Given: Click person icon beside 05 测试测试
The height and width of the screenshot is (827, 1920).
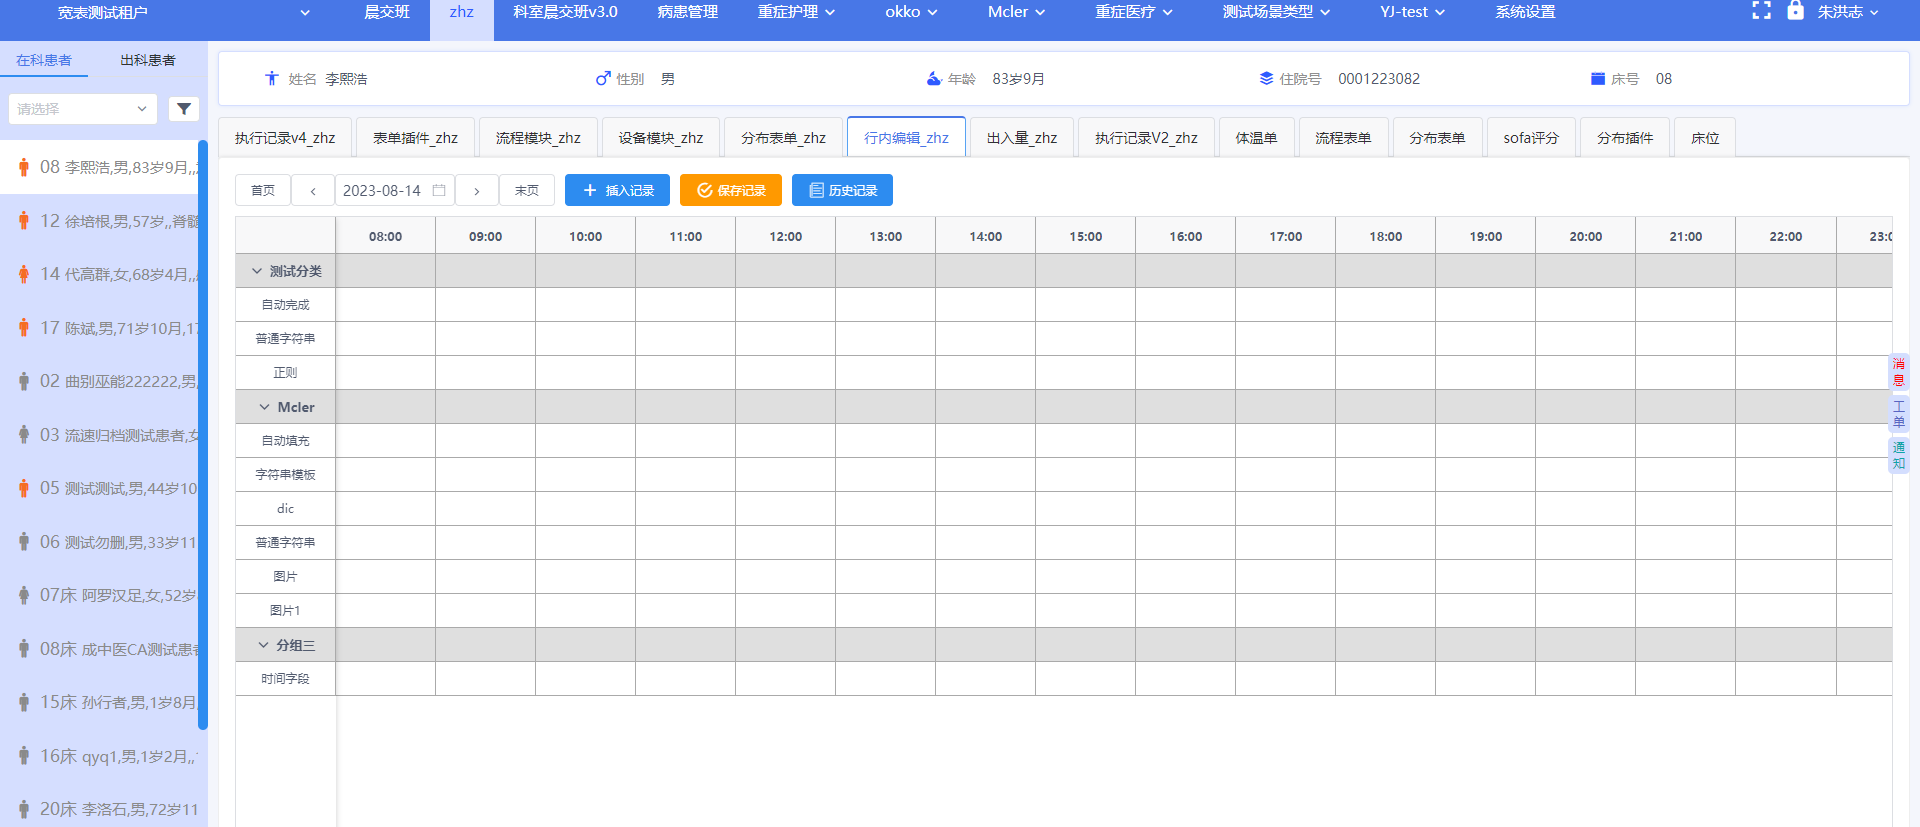Looking at the screenshot, I should pyautogui.click(x=24, y=488).
